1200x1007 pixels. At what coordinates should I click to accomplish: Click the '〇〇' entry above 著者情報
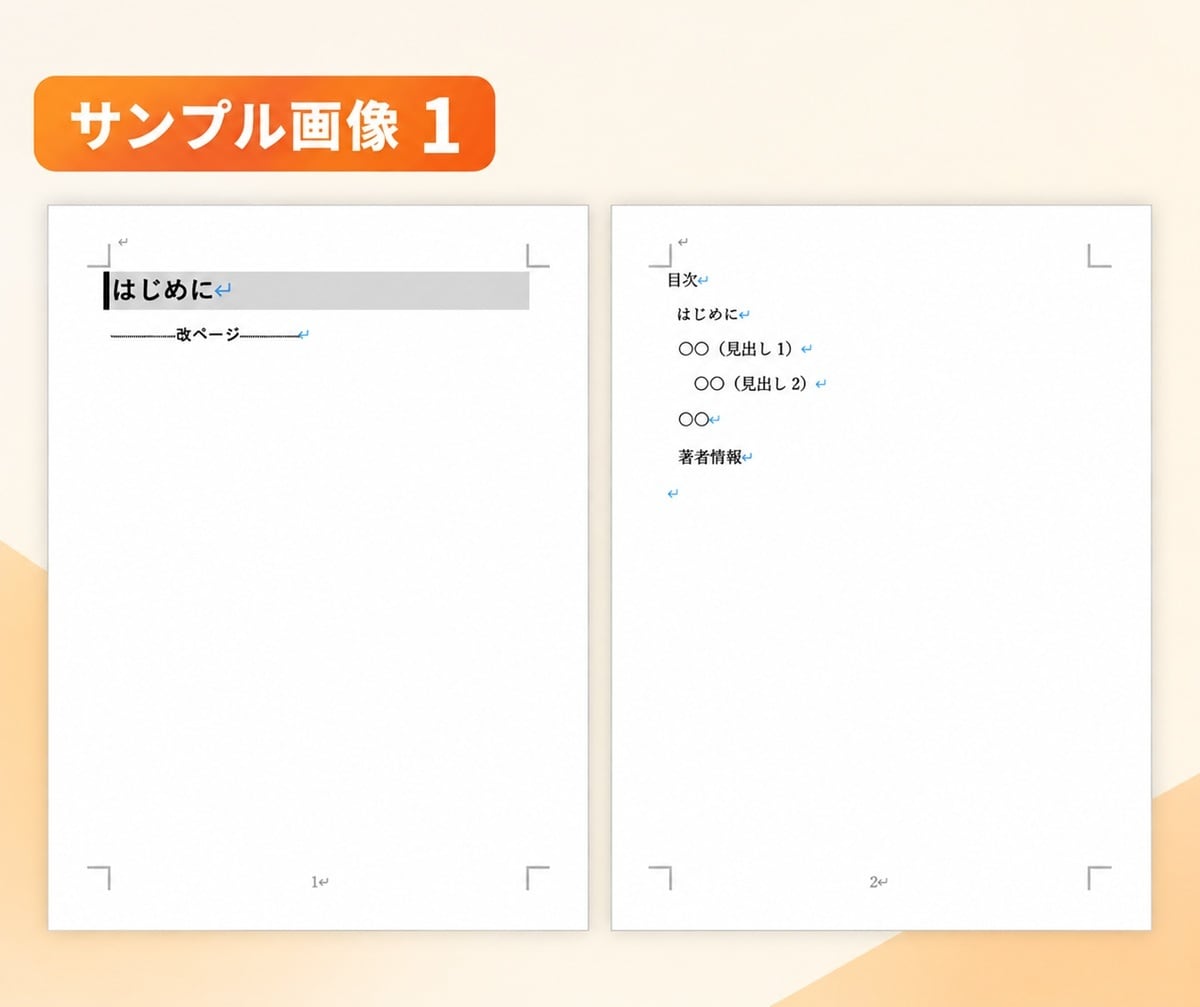[x=693, y=420]
